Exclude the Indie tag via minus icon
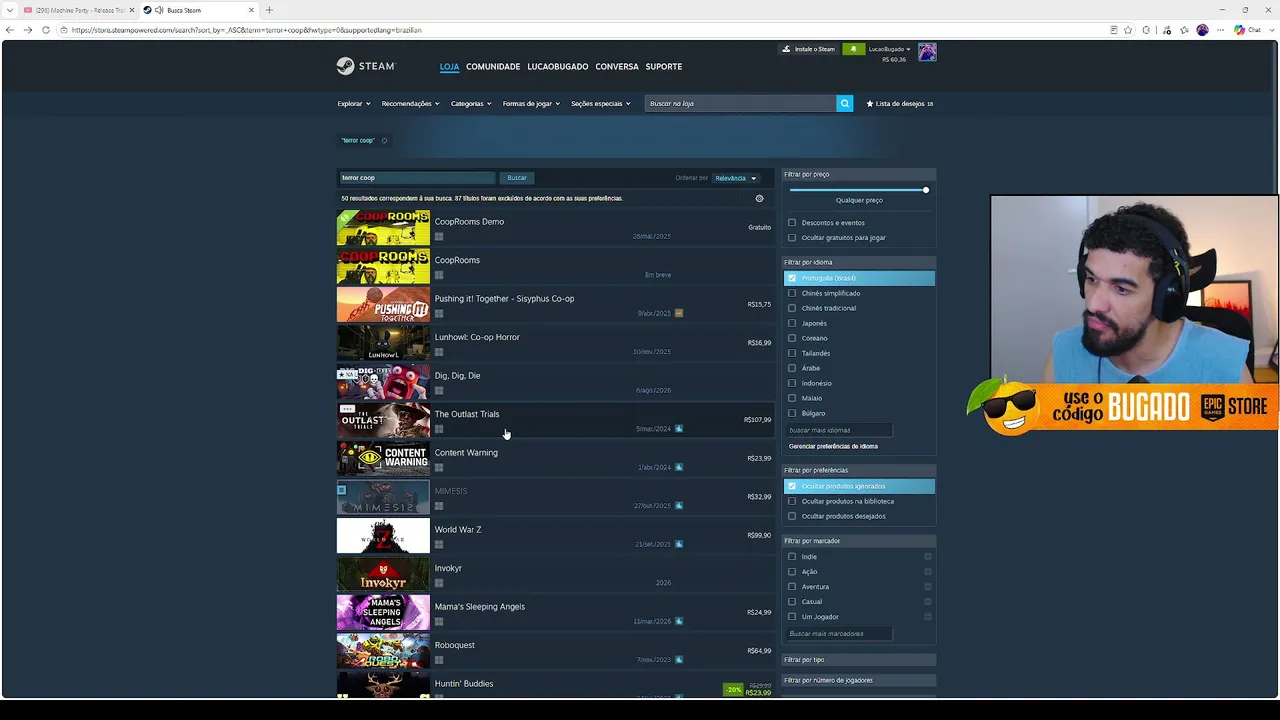 coord(928,557)
